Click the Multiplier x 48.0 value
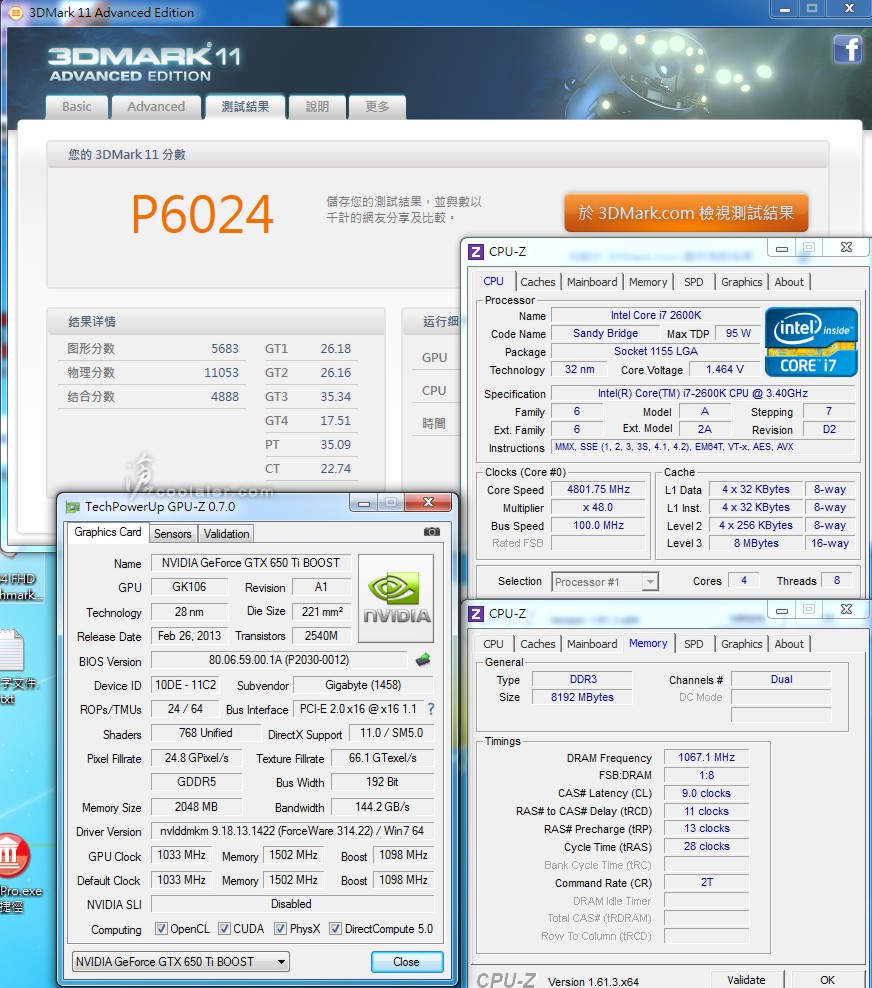The image size is (872, 988). click(598, 507)
